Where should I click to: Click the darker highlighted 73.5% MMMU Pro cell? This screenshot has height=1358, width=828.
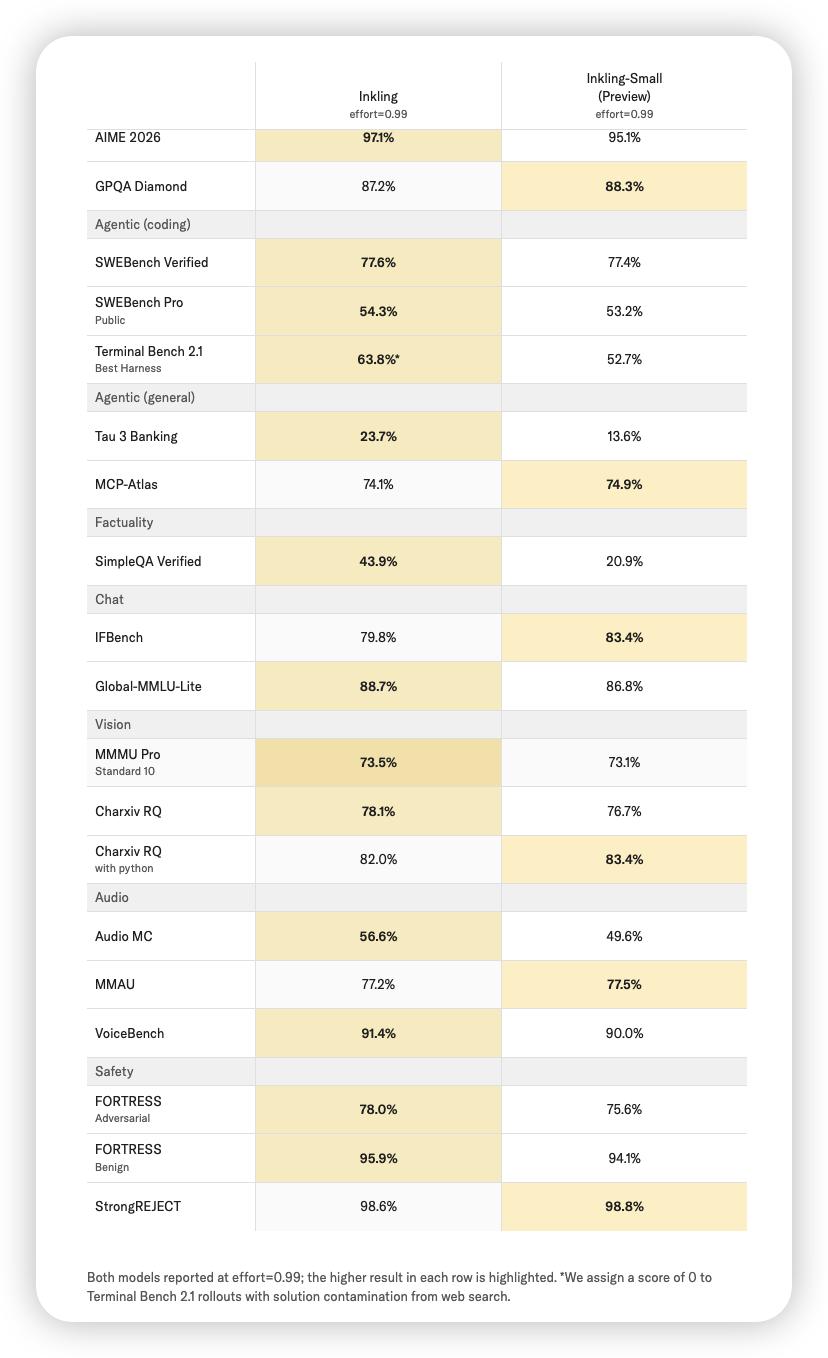tap(378, 762)
